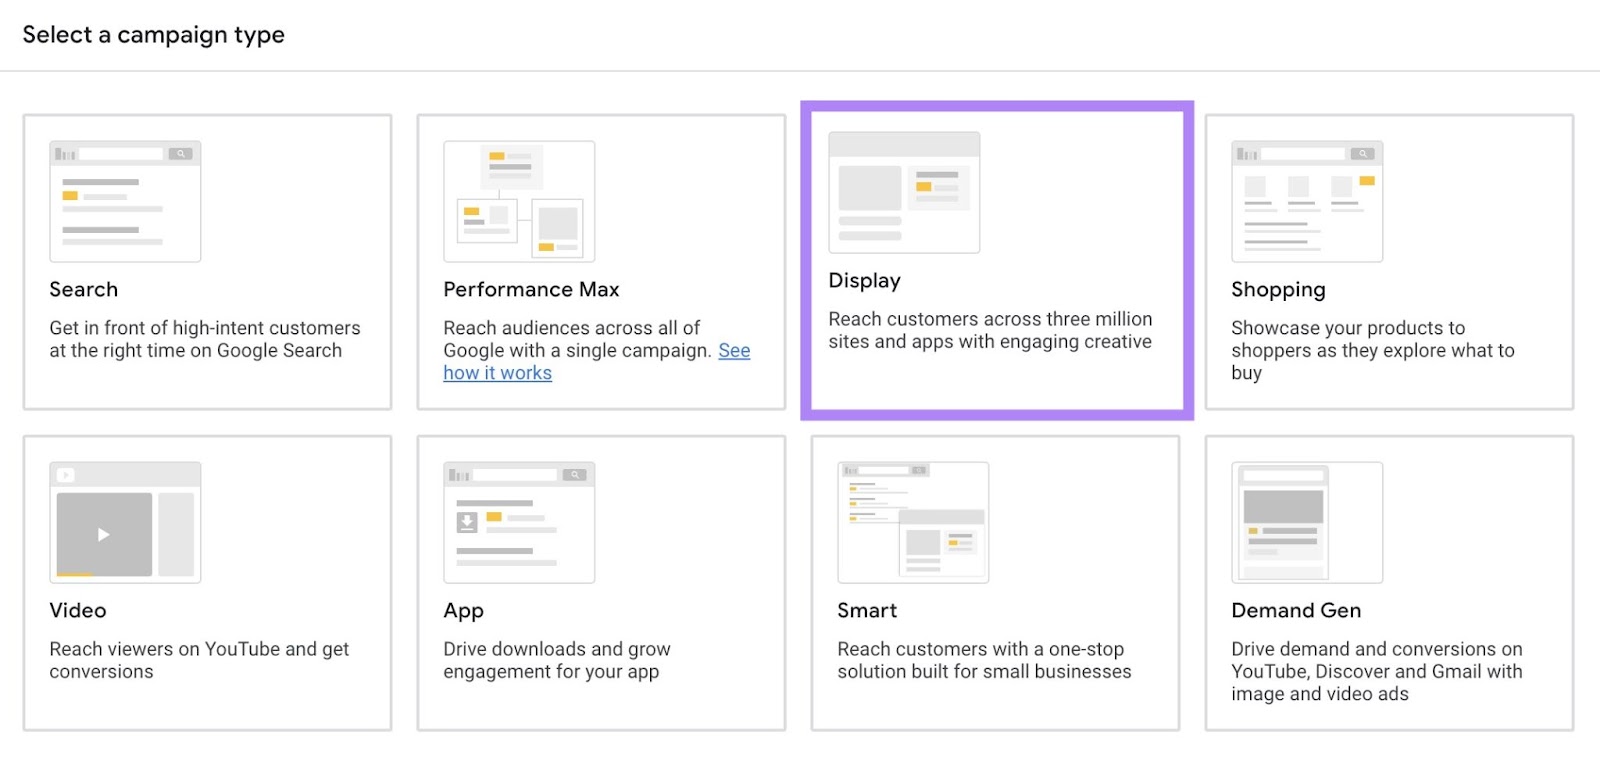Click the Shopping card description text
The height and width of the screenshot is (759, 1600).
(x=1372, y=350)
